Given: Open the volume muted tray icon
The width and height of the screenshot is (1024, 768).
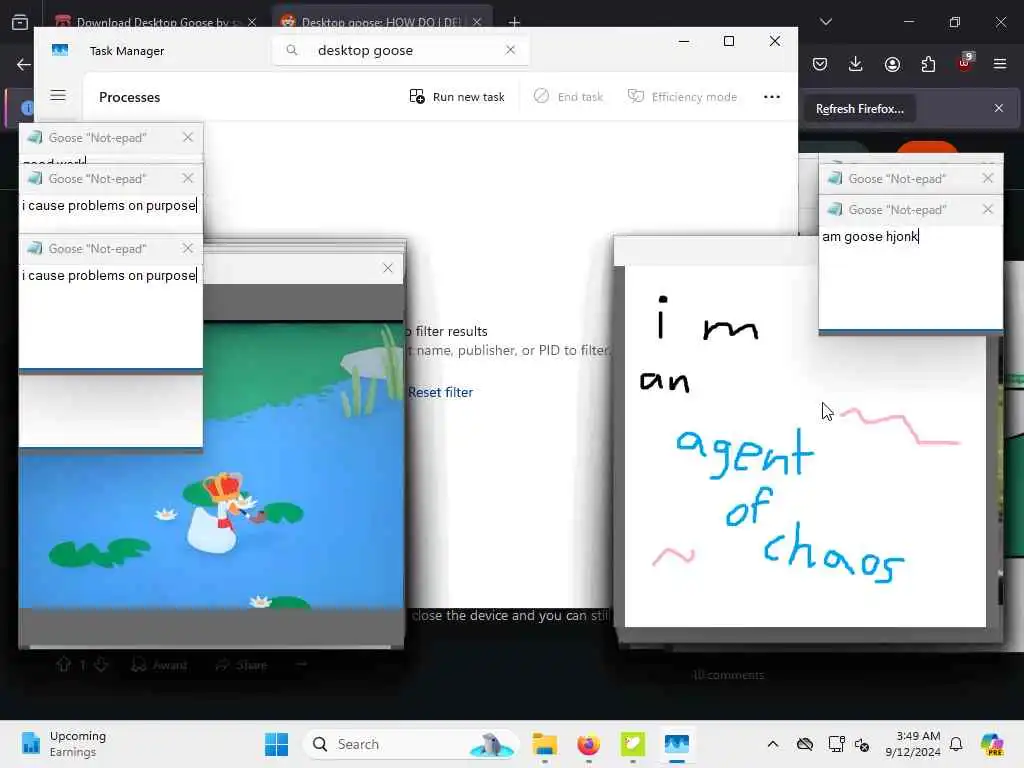Looking at the screenshot, I should (862, 744).
